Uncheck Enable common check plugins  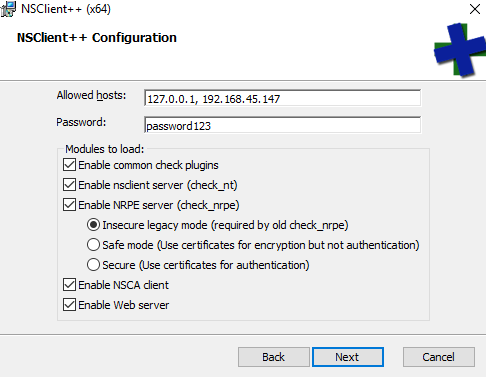pos(69,165)
